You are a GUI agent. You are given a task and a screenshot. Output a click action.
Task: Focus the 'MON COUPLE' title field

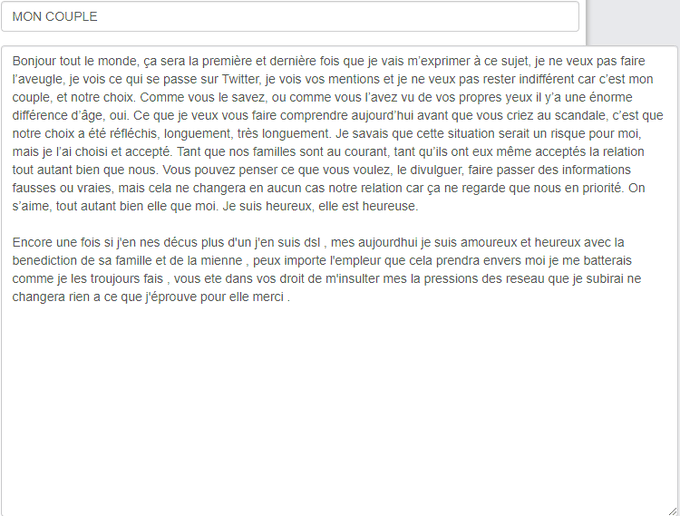tap(290, 16)
